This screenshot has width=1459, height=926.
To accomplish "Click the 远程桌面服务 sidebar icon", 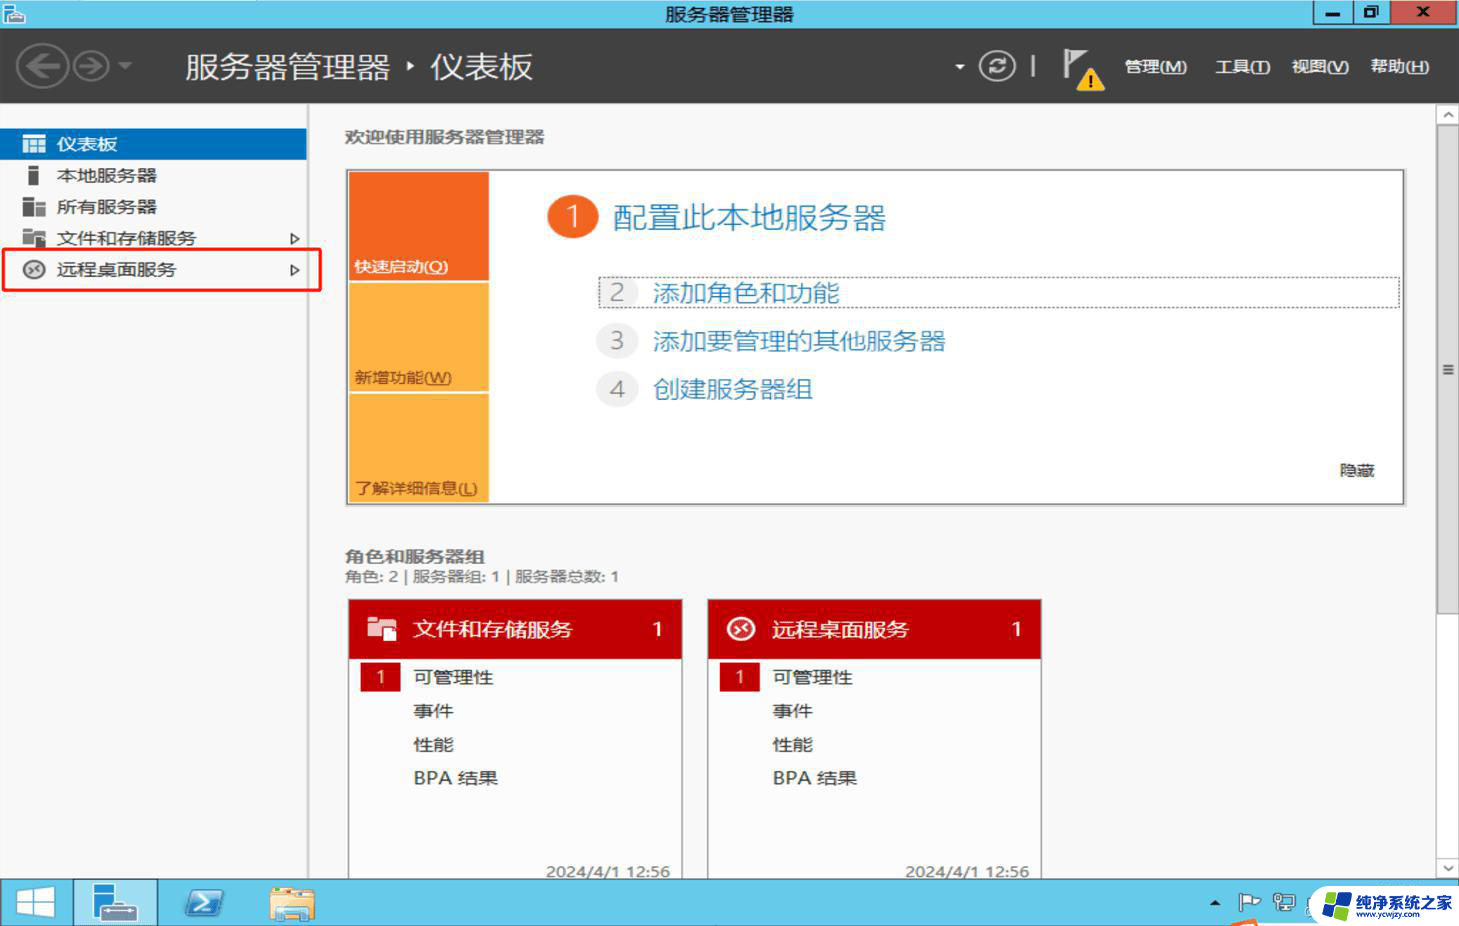I will click(34, 270).
